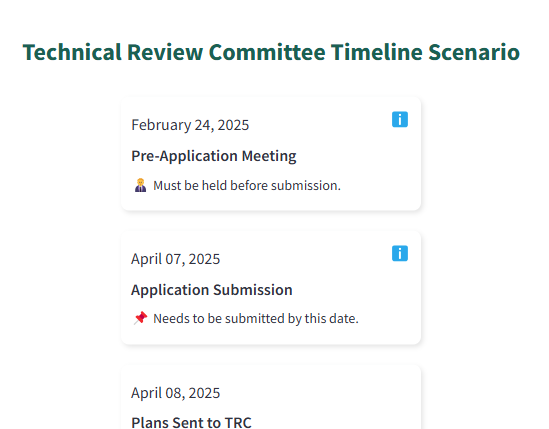The height and width of the screenshot is (429, 549).
Task: Open info icon on Pre-Application Meeting card
Action: point(399,119)
